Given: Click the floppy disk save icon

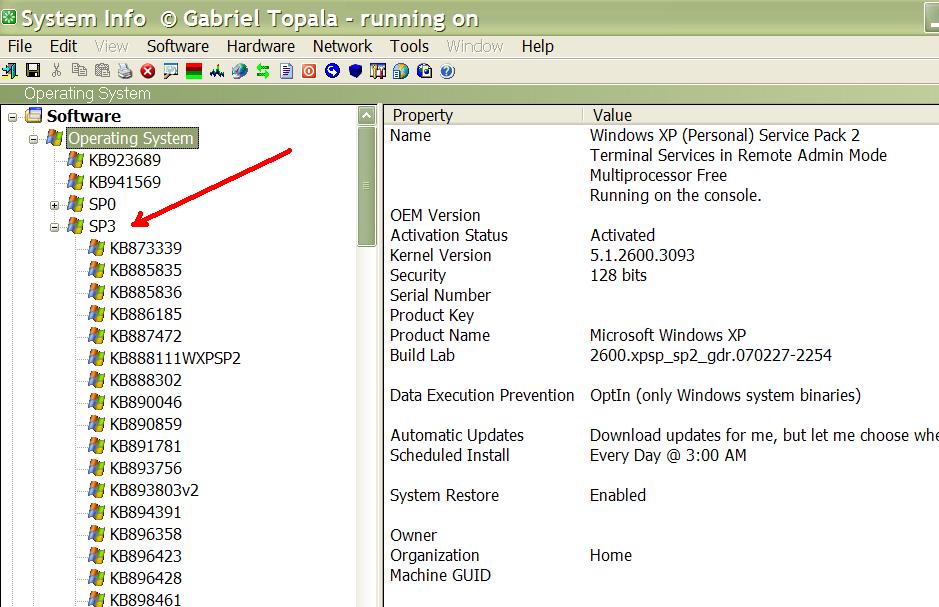Looking at the screenshot, I should coord(33,71).
